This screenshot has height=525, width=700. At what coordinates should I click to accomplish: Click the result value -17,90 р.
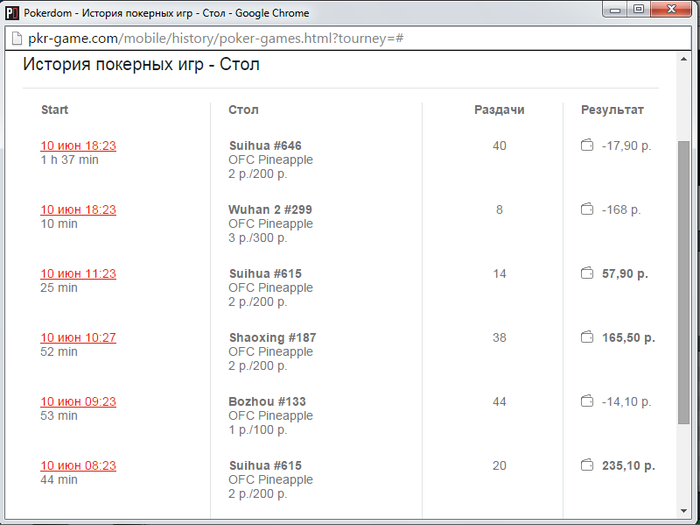[x=626, y=146]
